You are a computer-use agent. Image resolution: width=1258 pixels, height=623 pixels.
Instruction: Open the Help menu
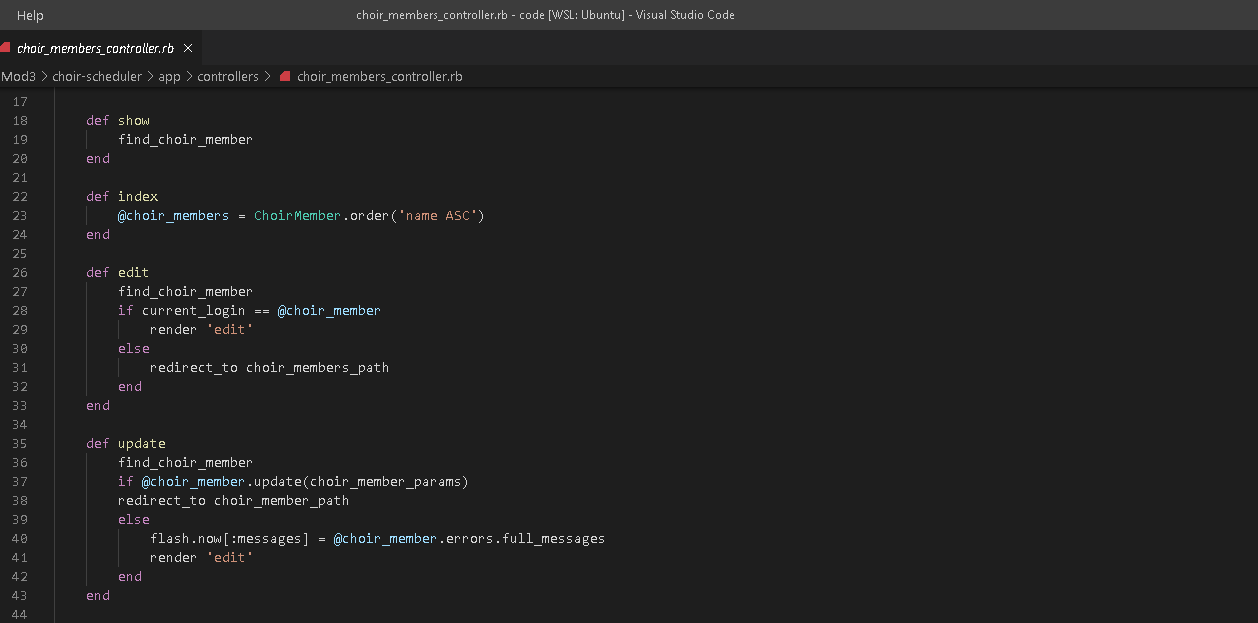tap(30, 15)
